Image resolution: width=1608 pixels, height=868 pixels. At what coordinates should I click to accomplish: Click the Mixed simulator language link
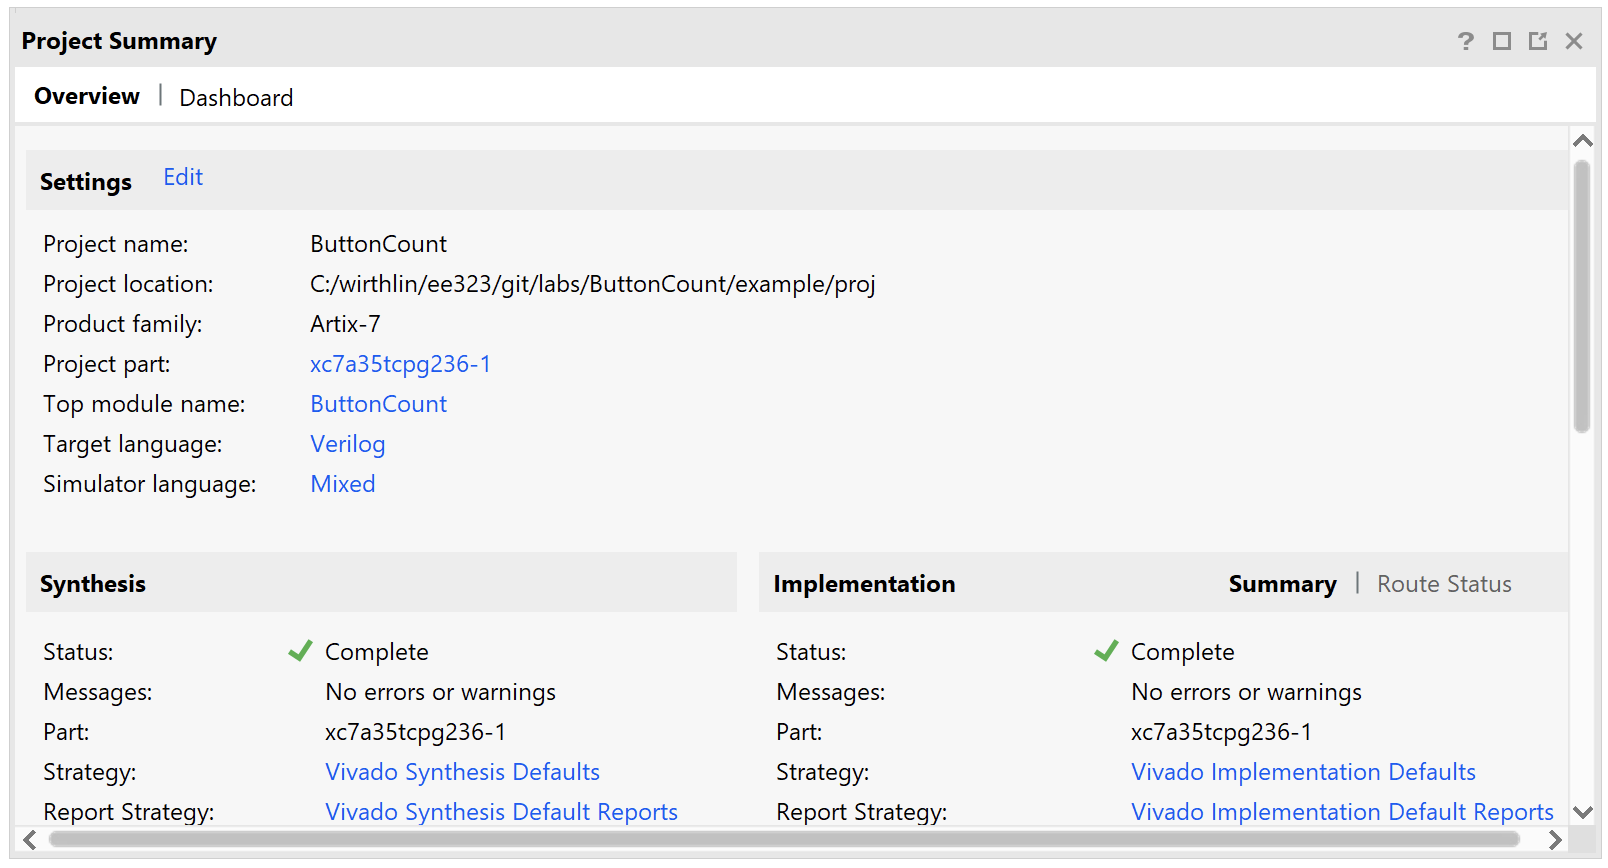(342, 484)
